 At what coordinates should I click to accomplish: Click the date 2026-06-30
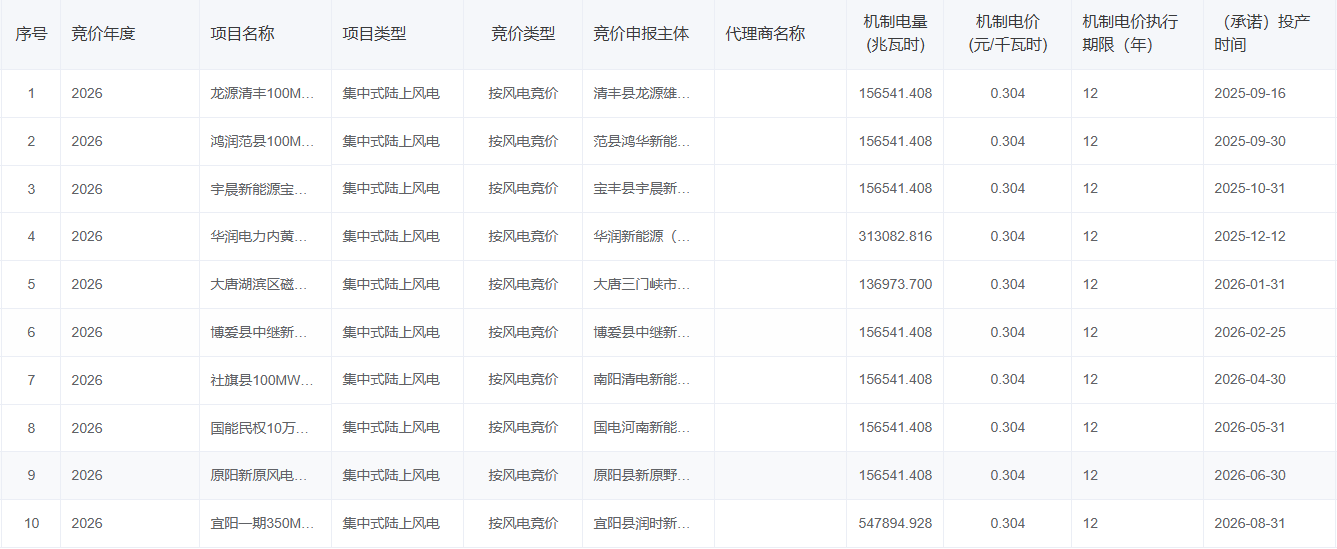(x=1250, y=476)
